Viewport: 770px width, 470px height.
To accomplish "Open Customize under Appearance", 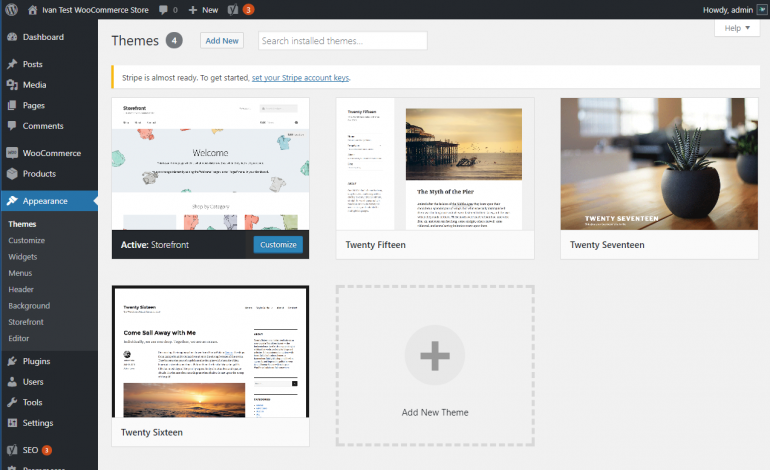I will coord(27,240).
